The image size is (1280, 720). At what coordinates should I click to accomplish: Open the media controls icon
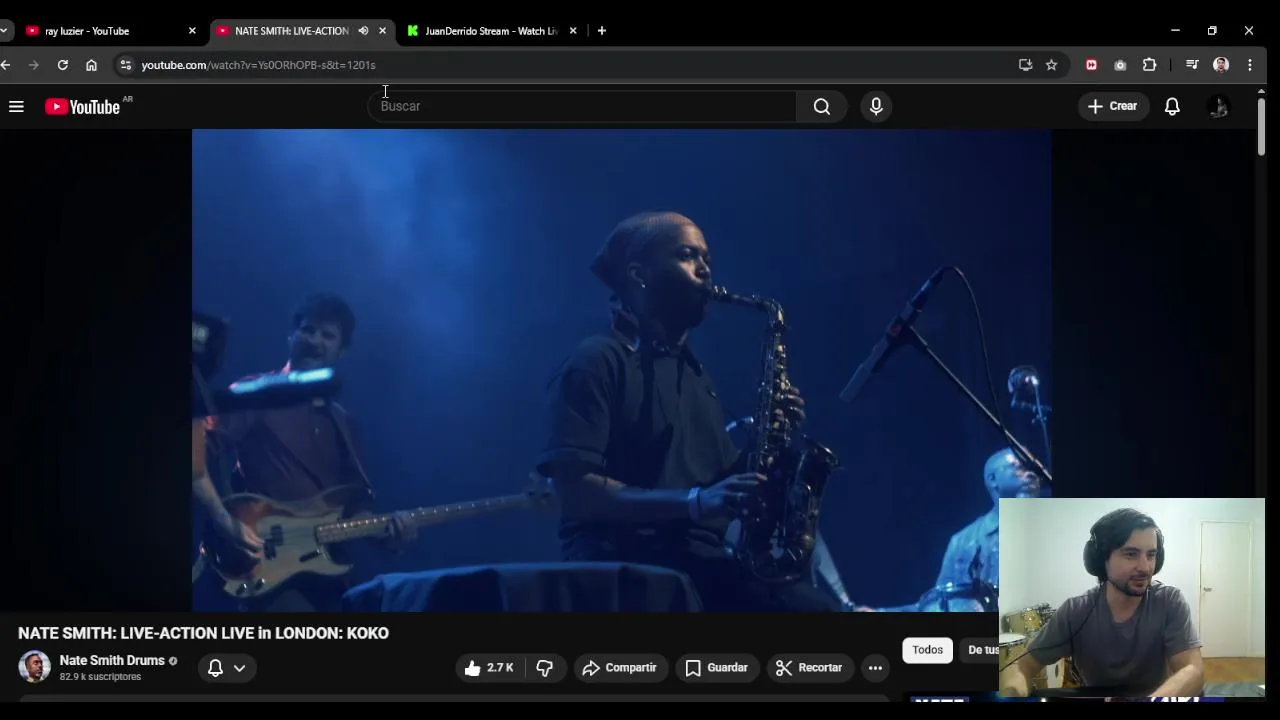point(1192,65)
